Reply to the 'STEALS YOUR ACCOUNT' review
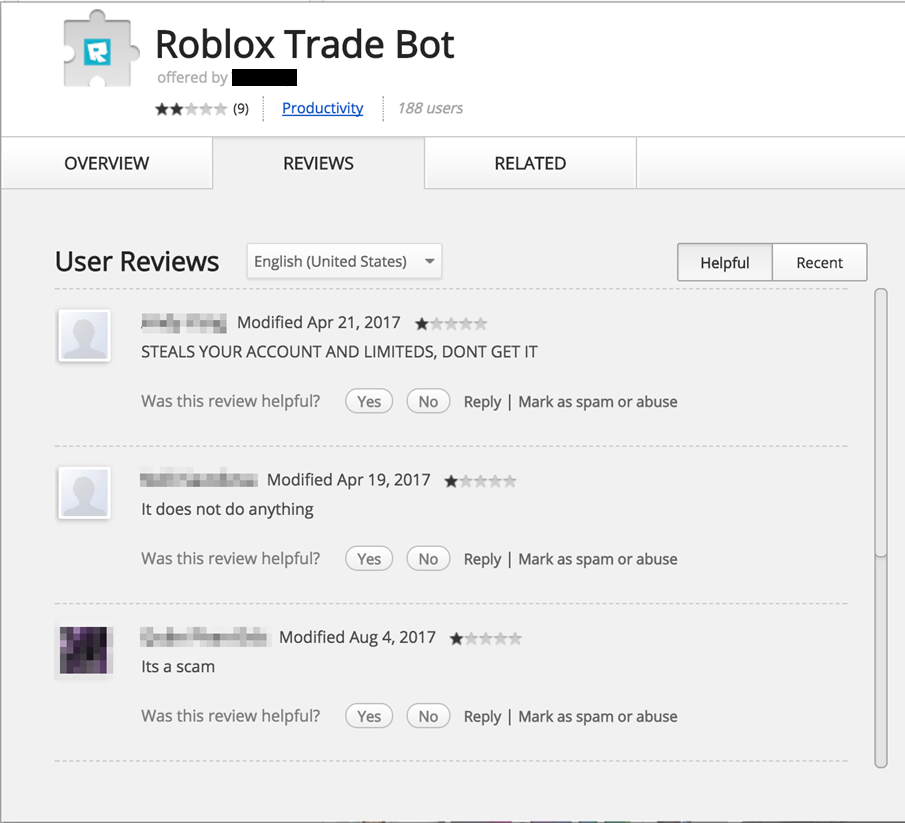This screenshot has width=905, height=823. click(x=483, y=402)
